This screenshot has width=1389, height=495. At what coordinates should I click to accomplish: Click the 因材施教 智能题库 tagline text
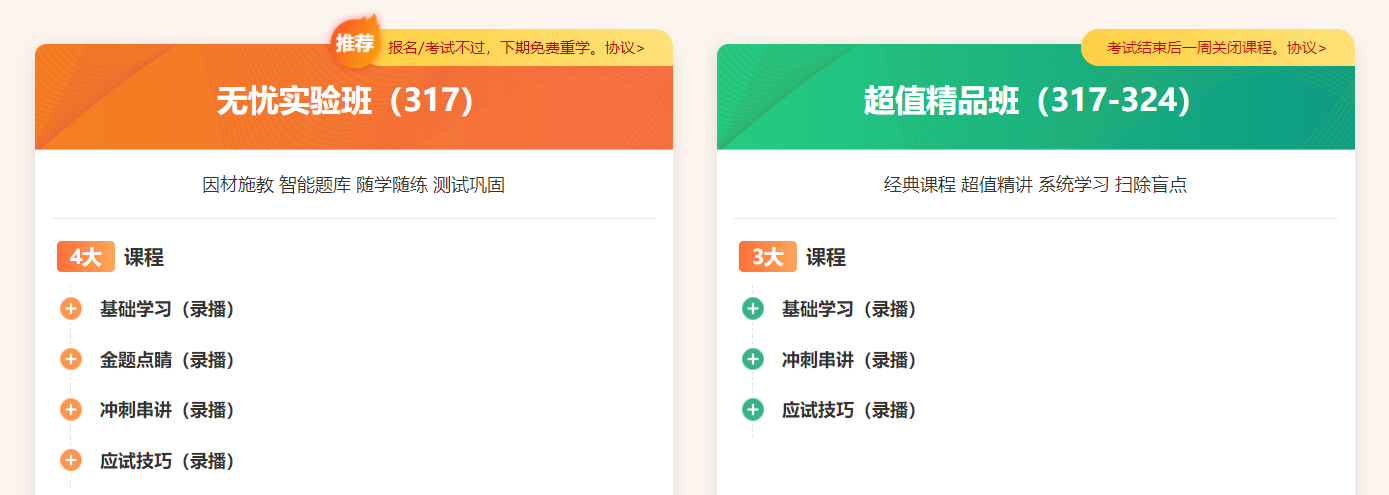click(353, 185)
